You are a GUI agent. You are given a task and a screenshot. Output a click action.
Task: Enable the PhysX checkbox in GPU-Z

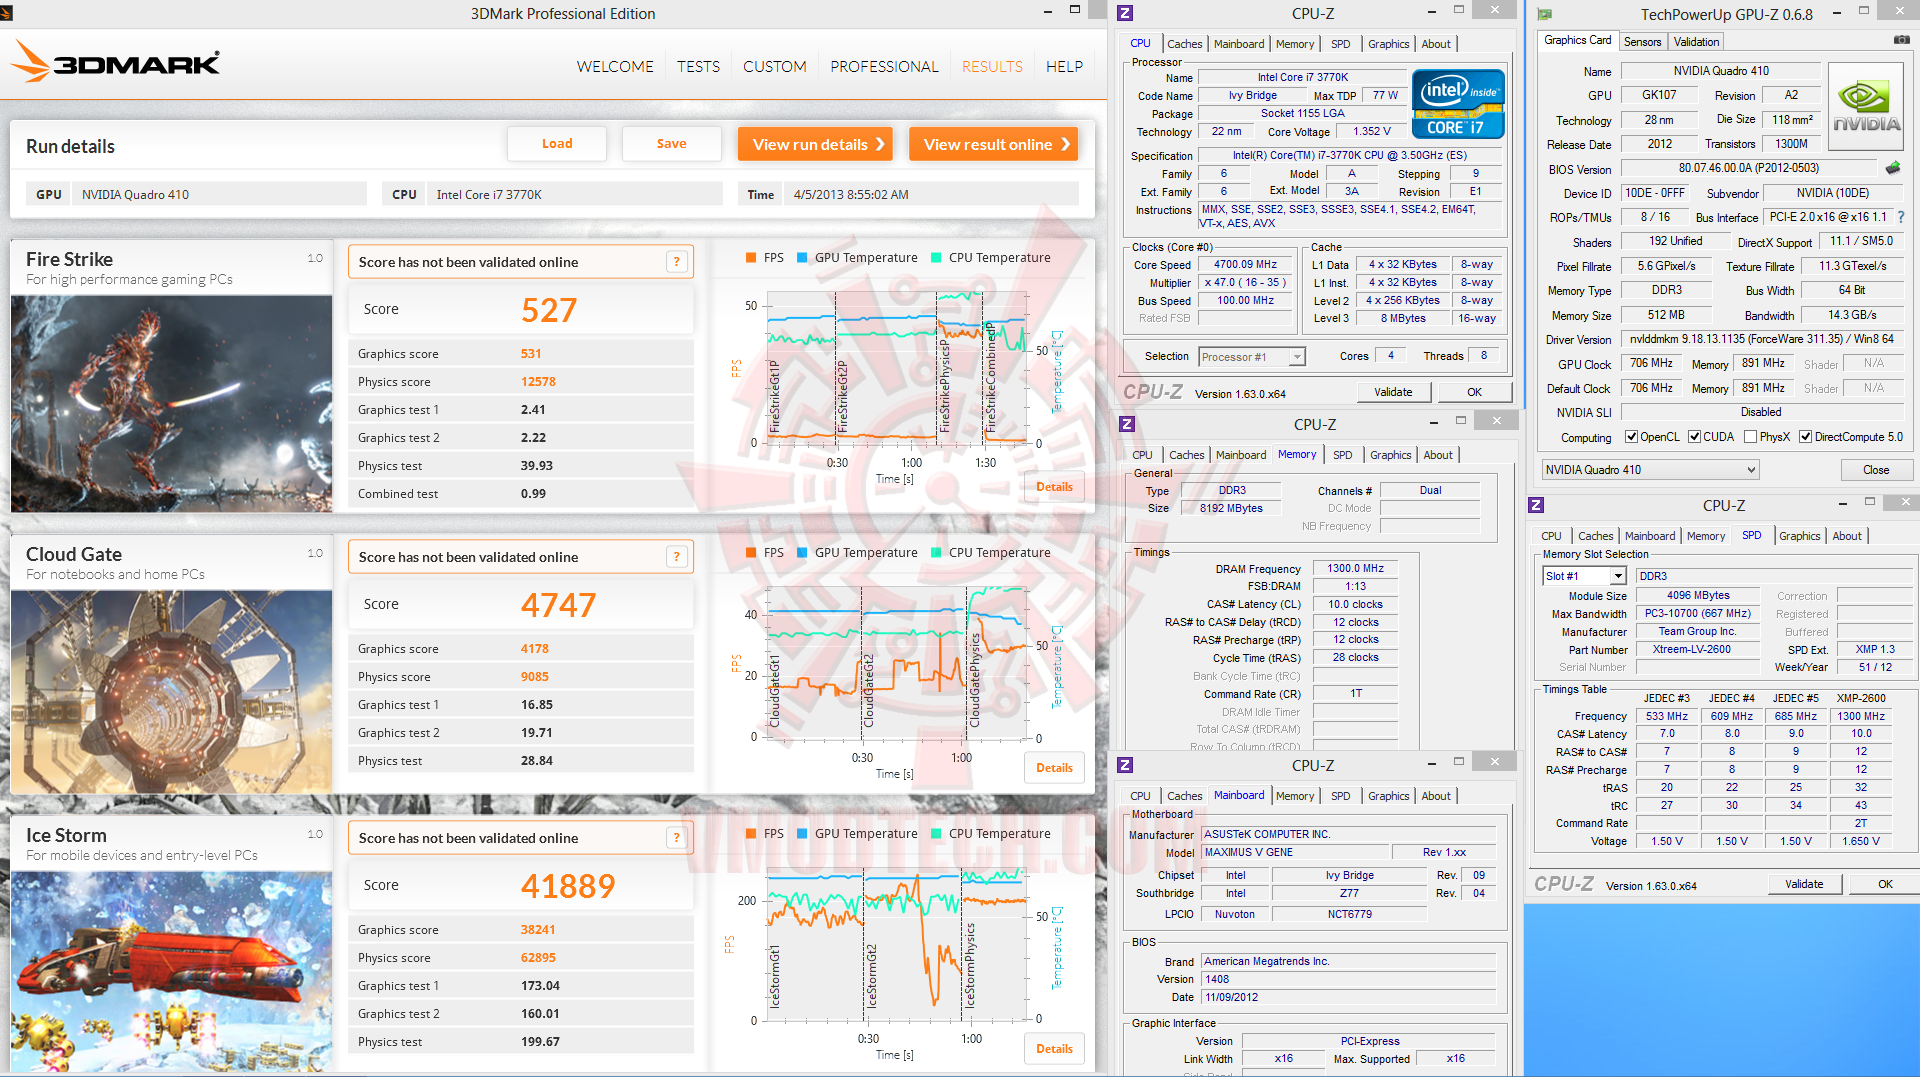pyautogui.click(x=1750, y=437)
